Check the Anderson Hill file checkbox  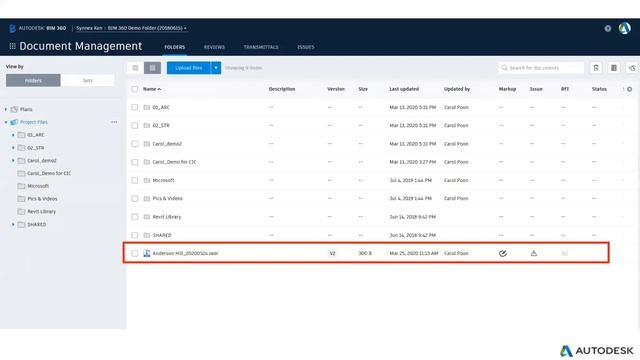point(135,253)
